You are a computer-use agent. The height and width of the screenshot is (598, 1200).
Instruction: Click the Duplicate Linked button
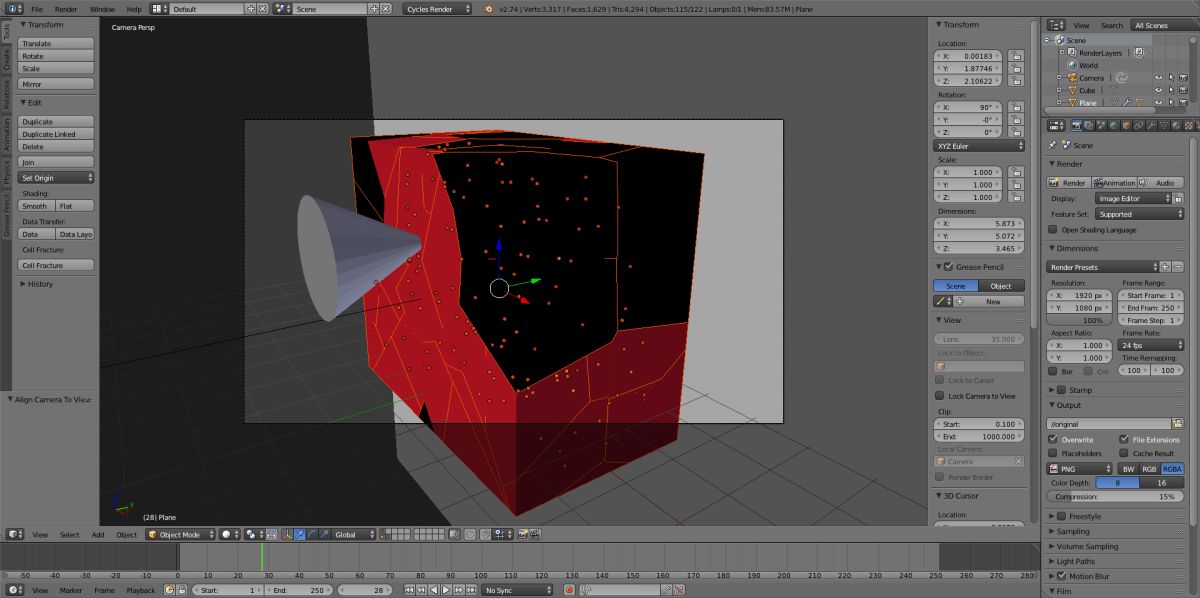click(57, 134)
